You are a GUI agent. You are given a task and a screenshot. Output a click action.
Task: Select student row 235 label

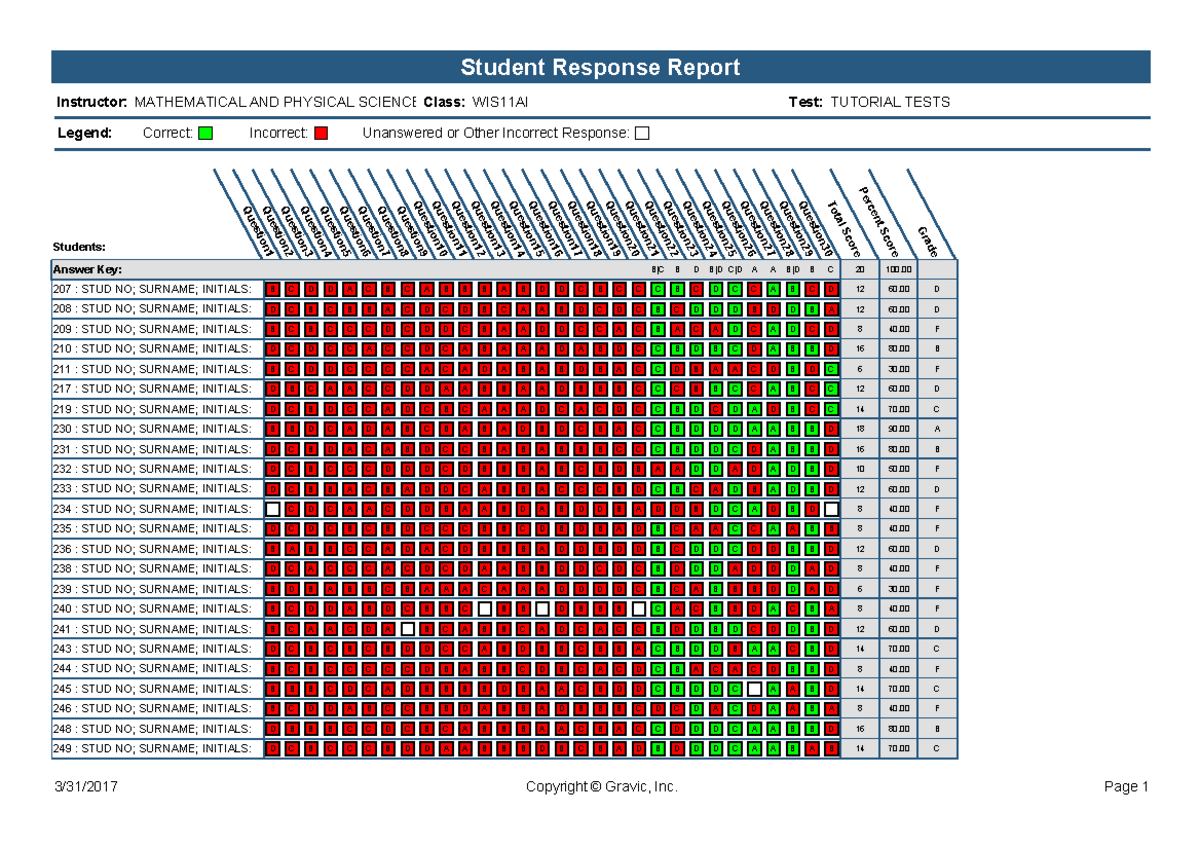152,529
